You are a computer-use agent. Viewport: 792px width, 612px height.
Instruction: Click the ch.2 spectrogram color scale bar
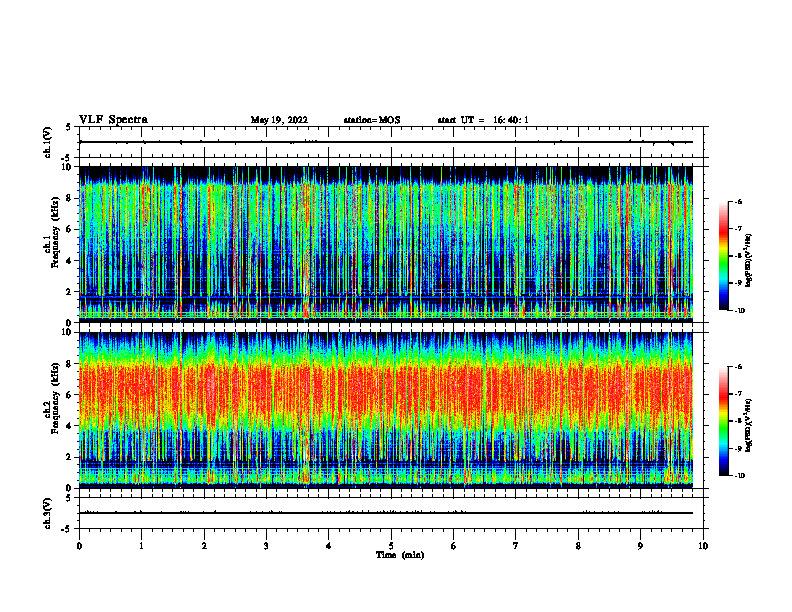723,421
